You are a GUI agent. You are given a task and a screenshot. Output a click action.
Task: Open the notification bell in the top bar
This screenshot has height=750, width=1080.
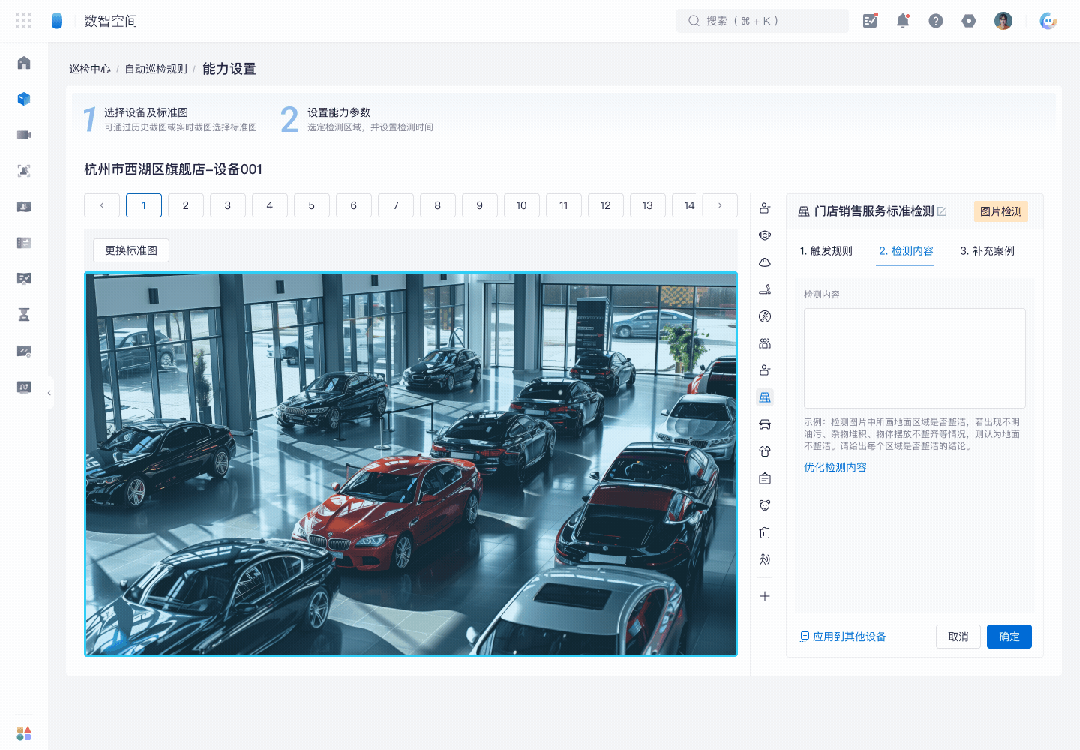[x=902, y=21]
